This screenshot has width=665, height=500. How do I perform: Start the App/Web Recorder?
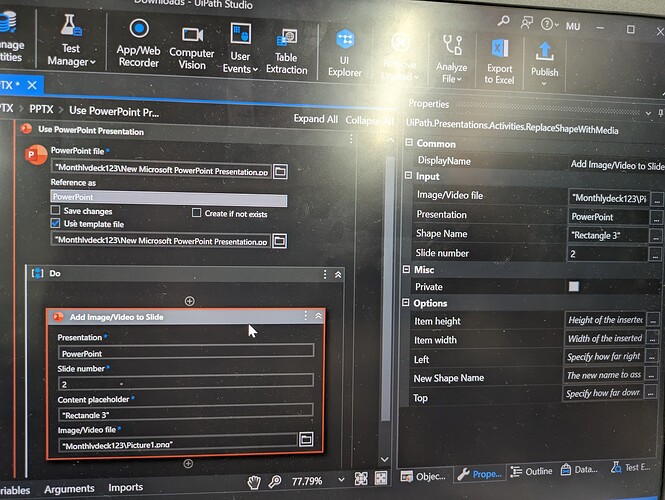[139, 43]
